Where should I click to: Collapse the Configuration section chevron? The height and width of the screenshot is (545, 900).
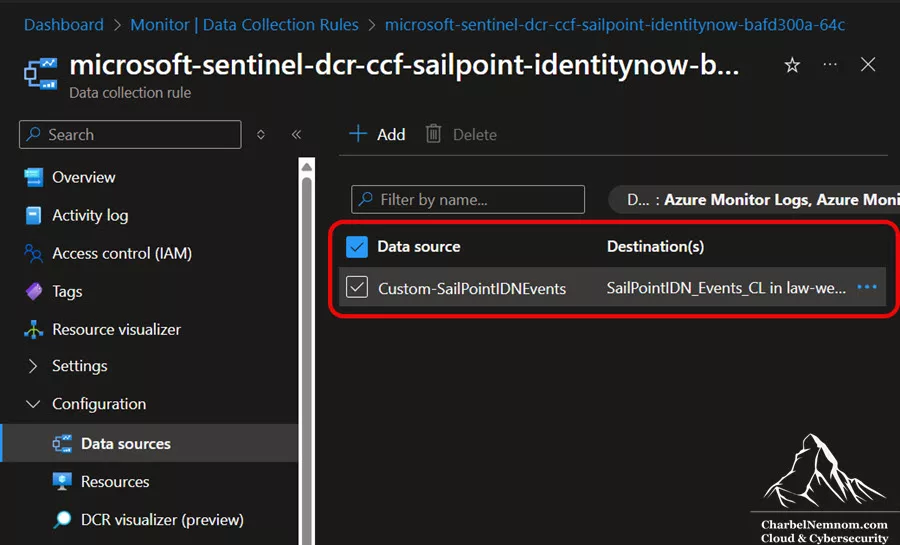33,404
